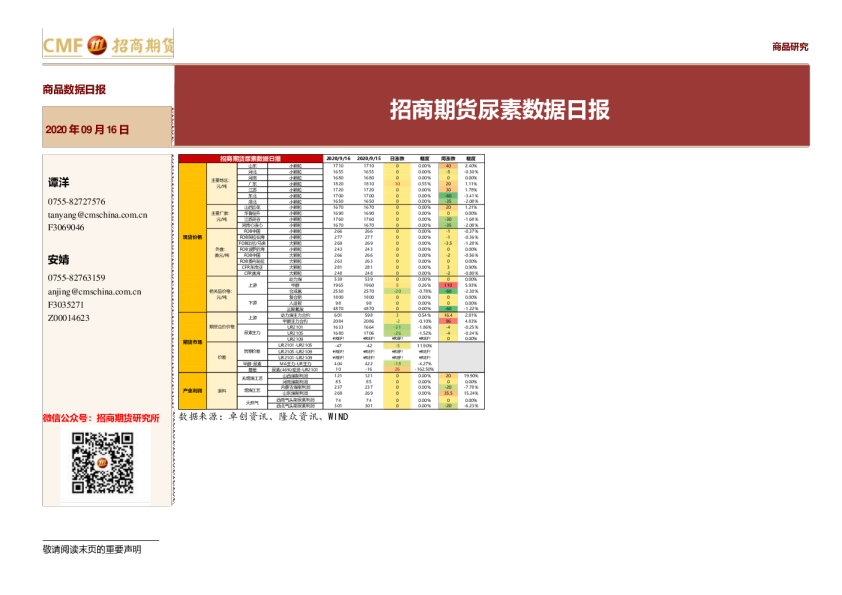
Task: Click the 商品研究 label at top right
Action: (790, 46)
